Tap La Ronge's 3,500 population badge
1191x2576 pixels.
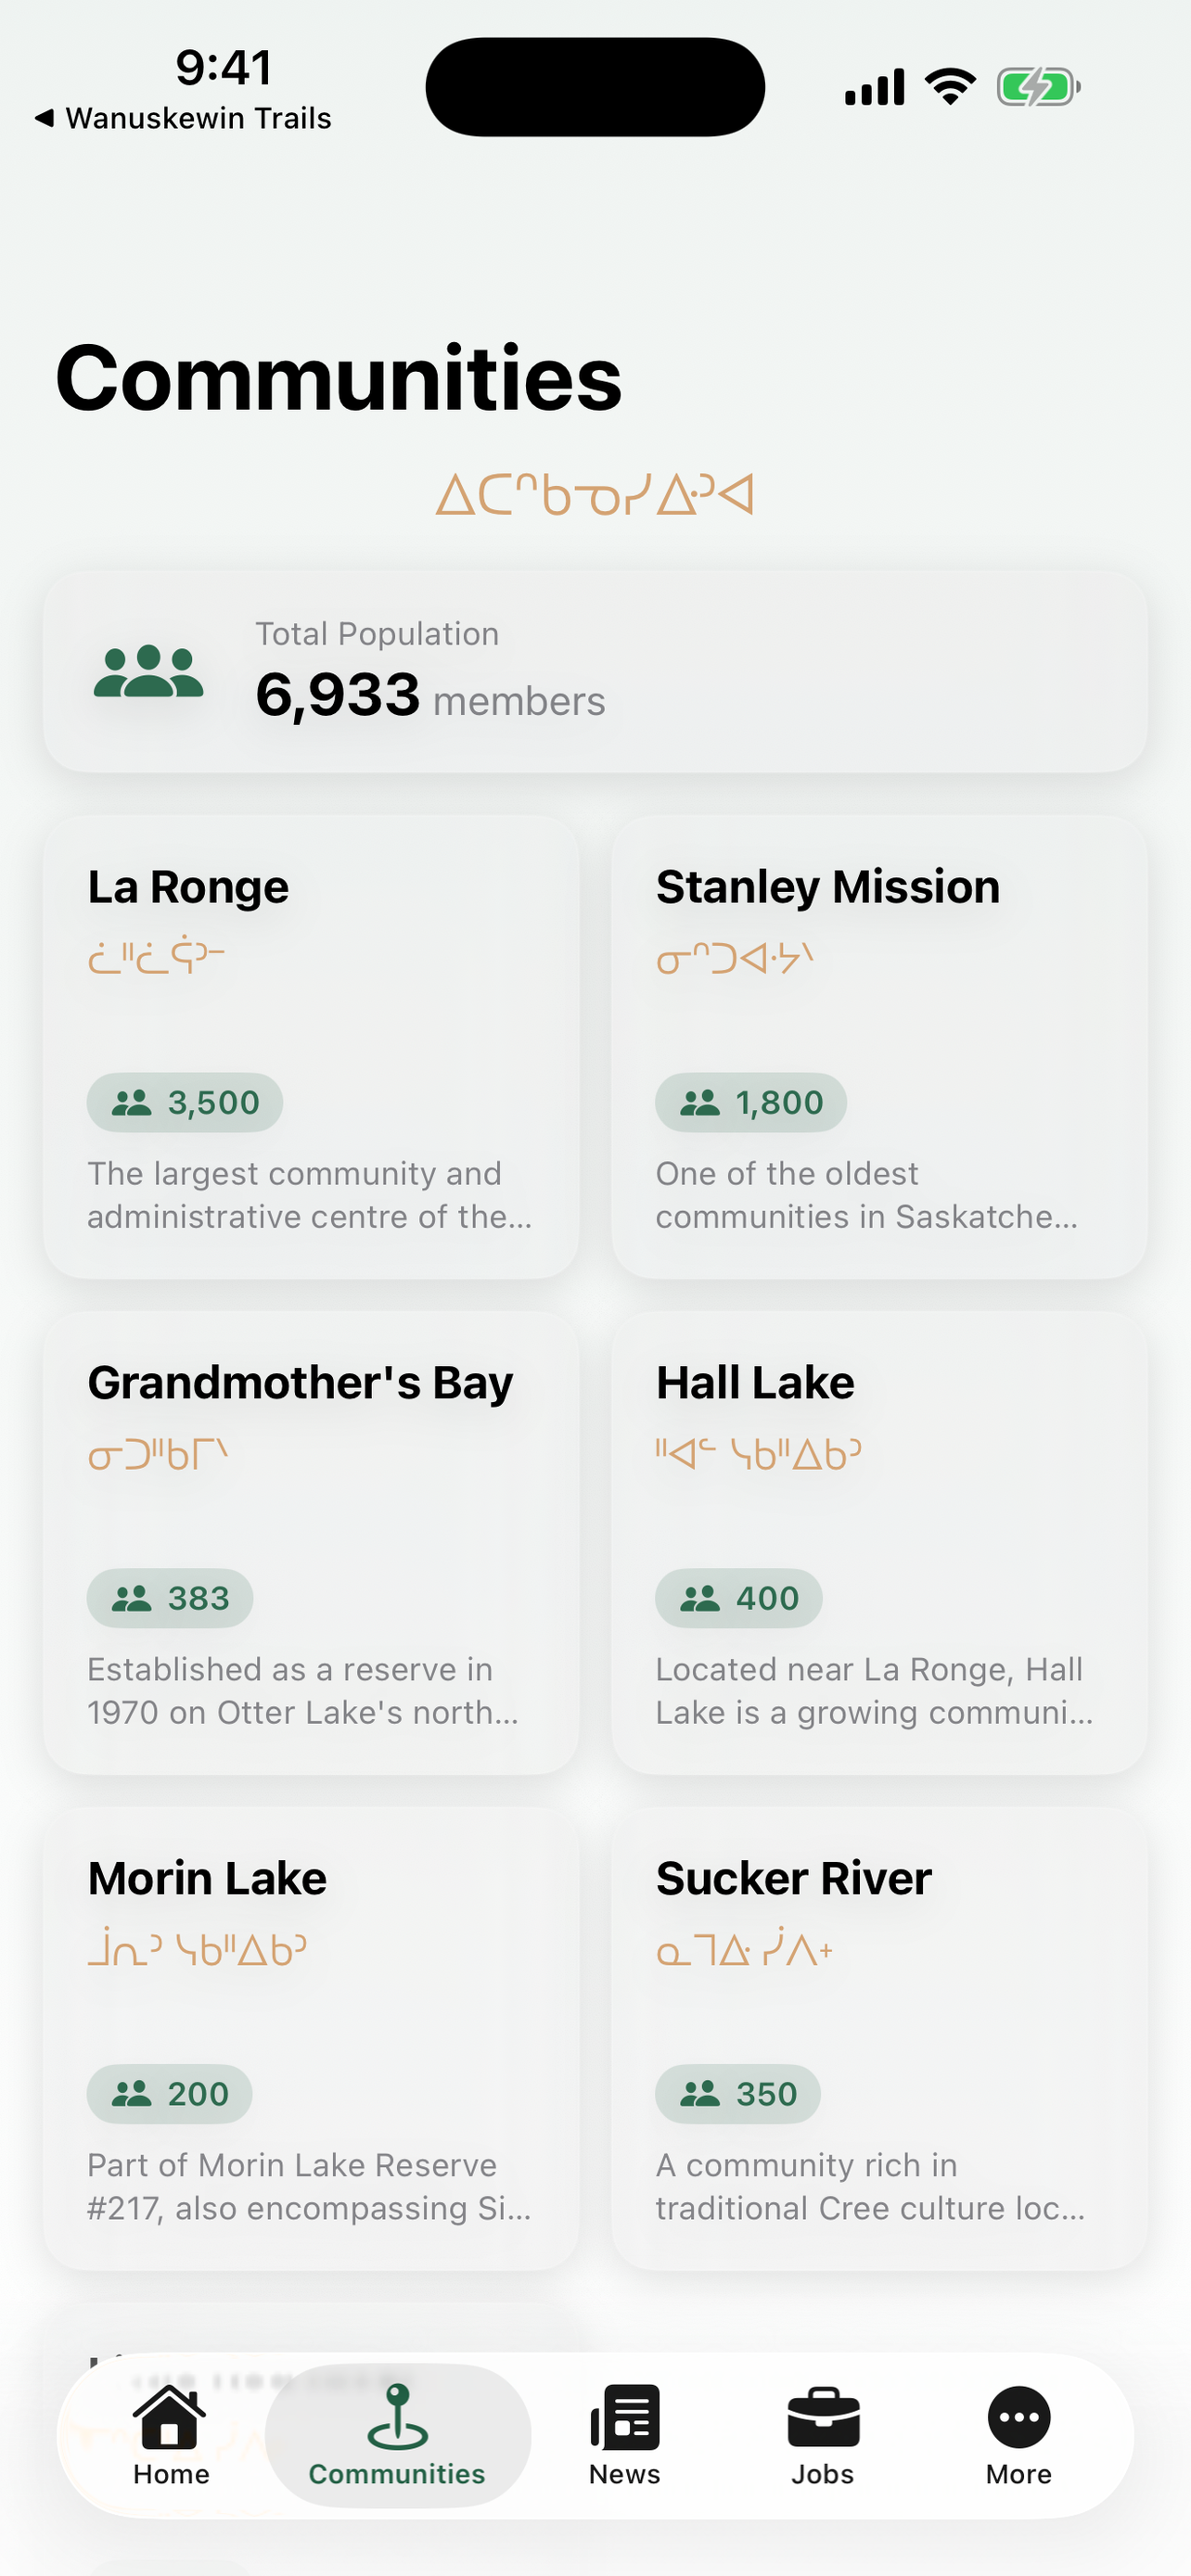(185, 1102)
